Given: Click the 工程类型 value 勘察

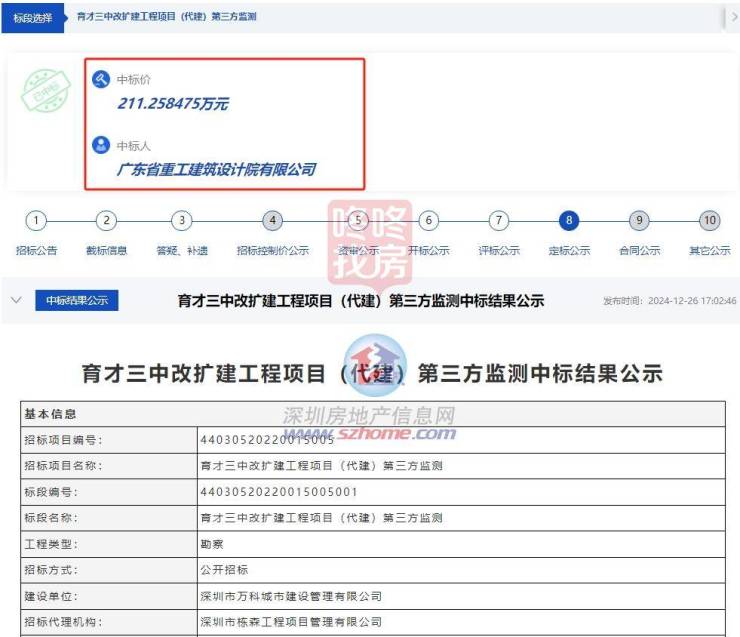Looking at the screenshot, I should (x=211, y=544).
